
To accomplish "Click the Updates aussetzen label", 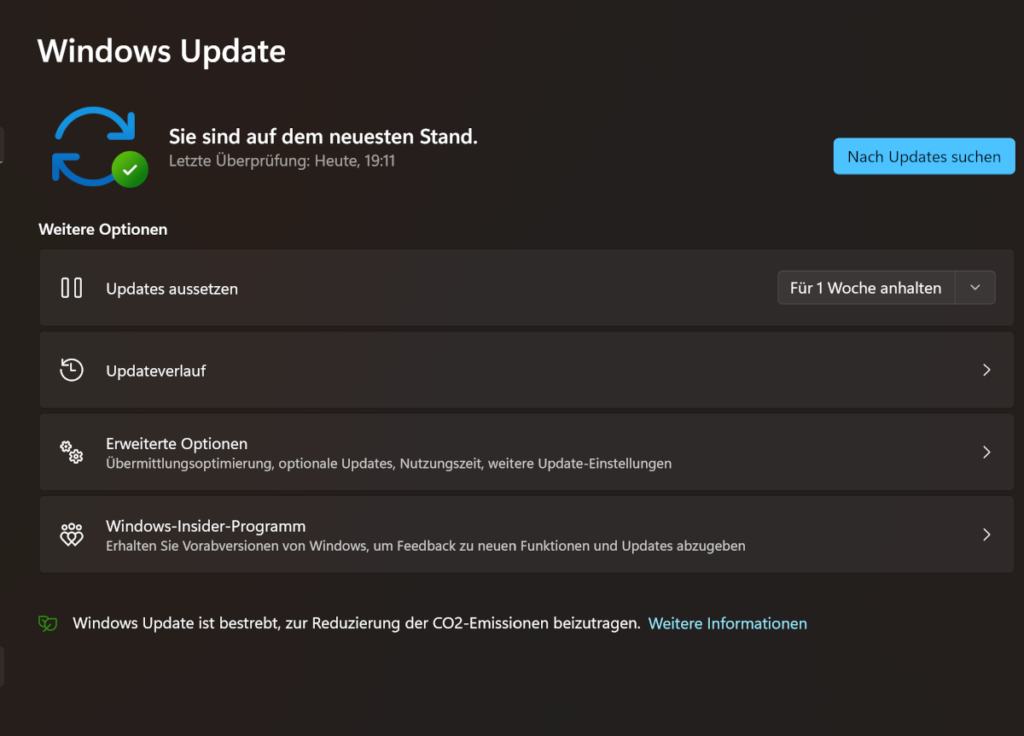I will [172, 289].
